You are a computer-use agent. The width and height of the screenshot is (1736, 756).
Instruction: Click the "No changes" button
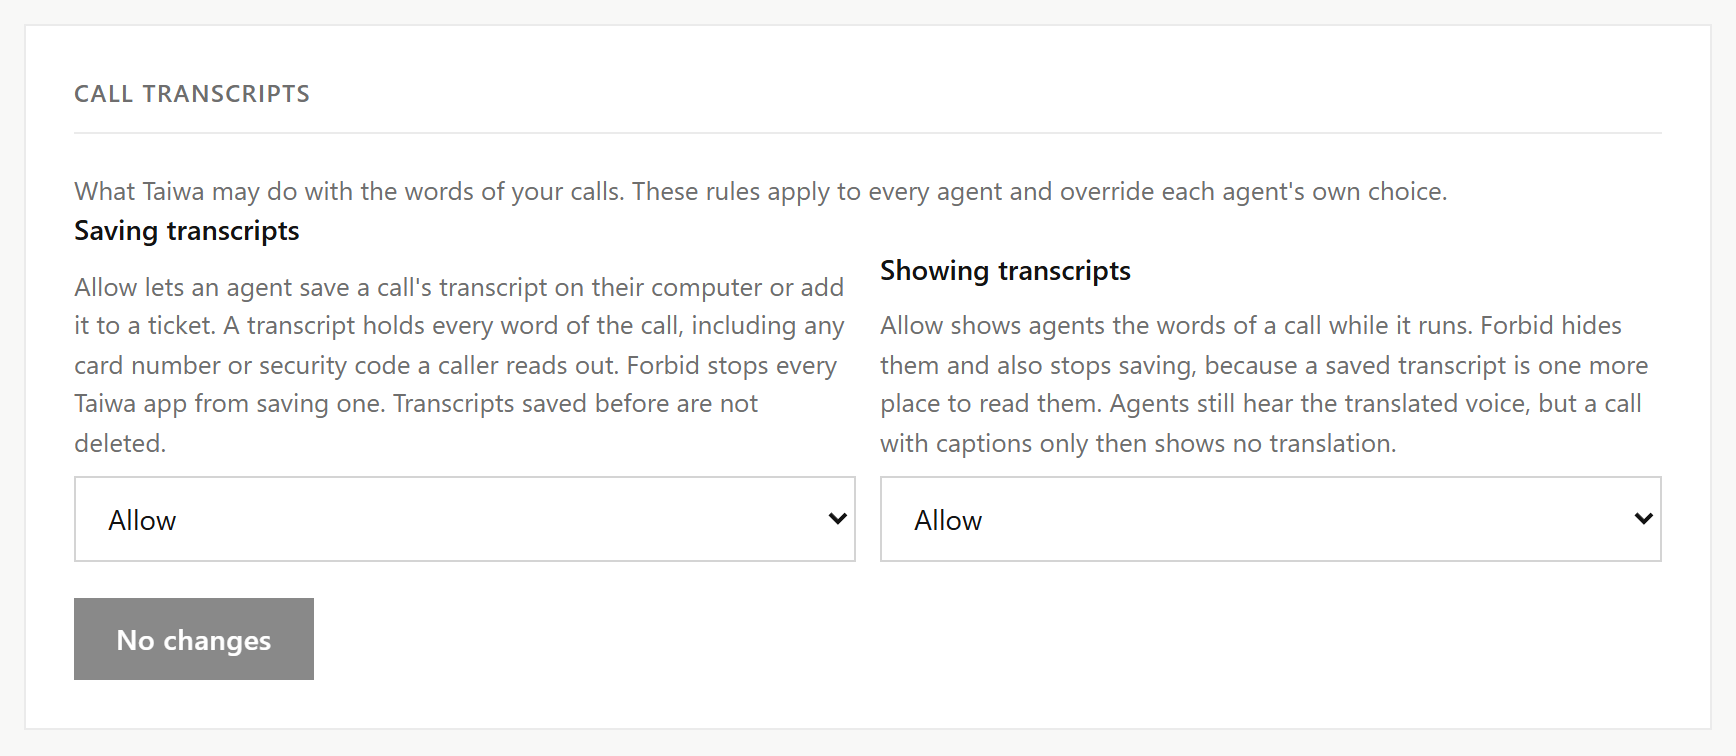tap(194, 639)
